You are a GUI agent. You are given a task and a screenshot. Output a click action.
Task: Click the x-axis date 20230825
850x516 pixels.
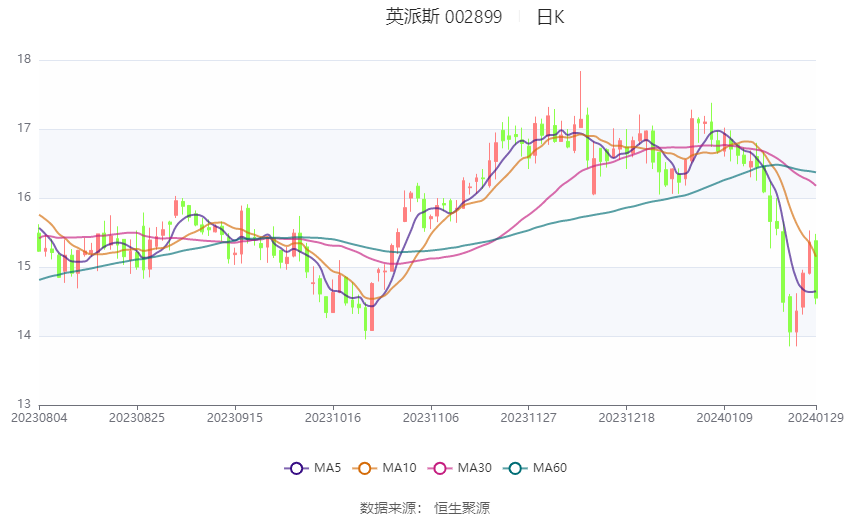tap(137, 418)
